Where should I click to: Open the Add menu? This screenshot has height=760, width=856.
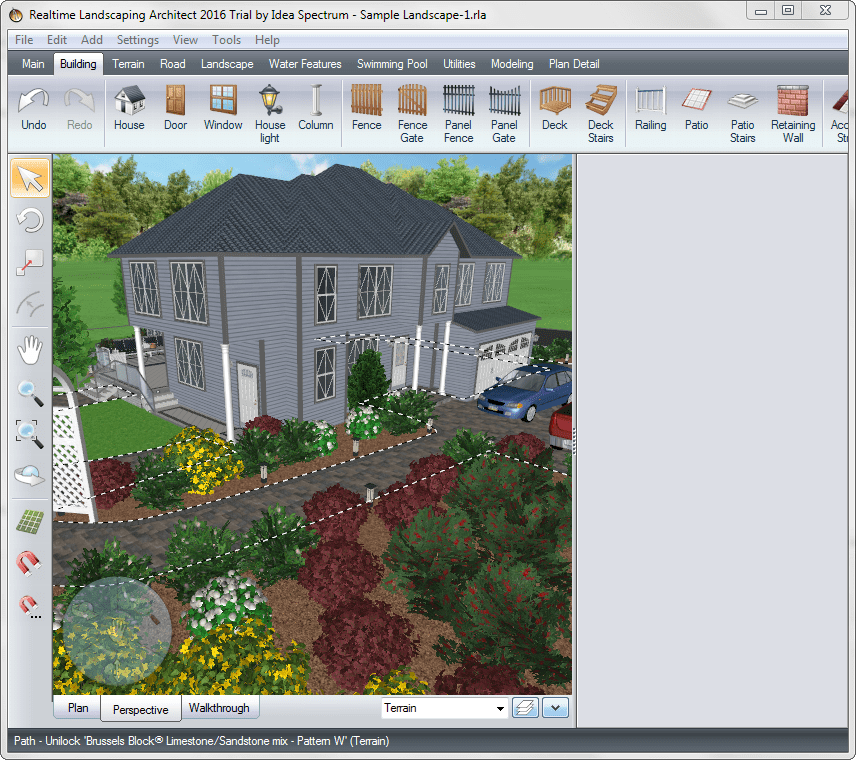point(92,40)
